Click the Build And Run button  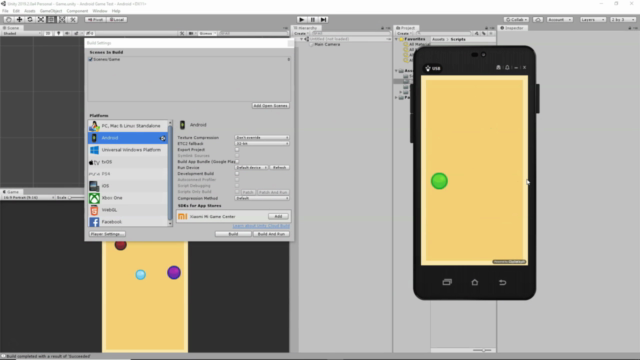coord(271,234)
